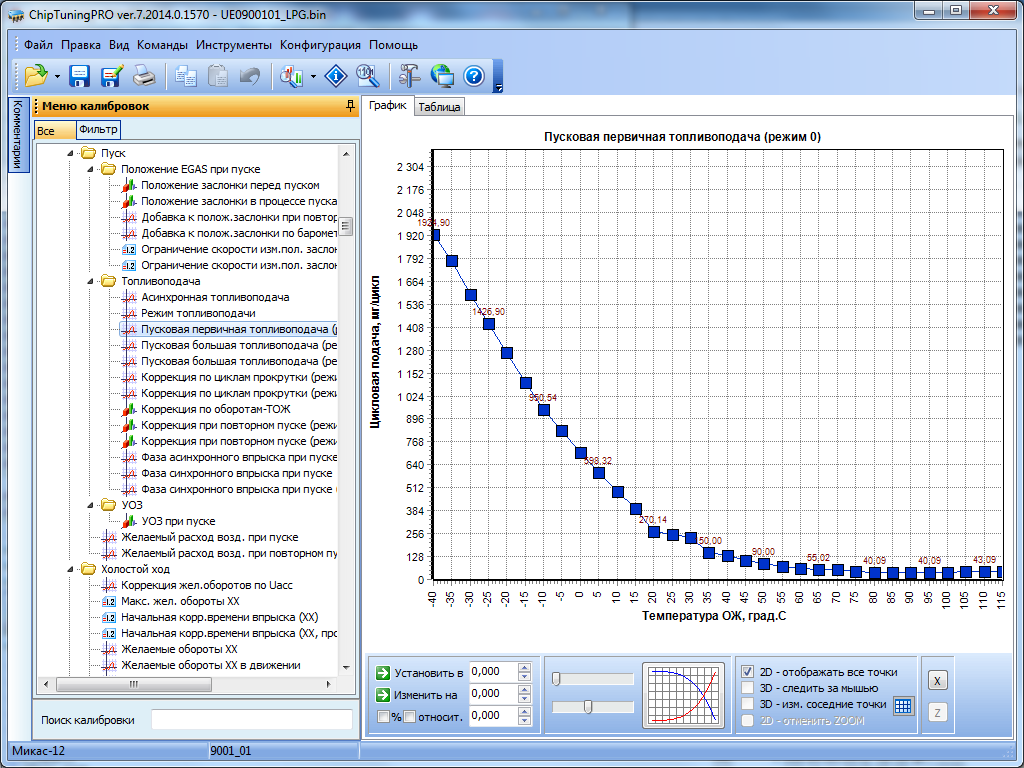This screenshot has height=768, width=1024.
Task: Click the save floppy disk icon
Action: pos(80,75)
